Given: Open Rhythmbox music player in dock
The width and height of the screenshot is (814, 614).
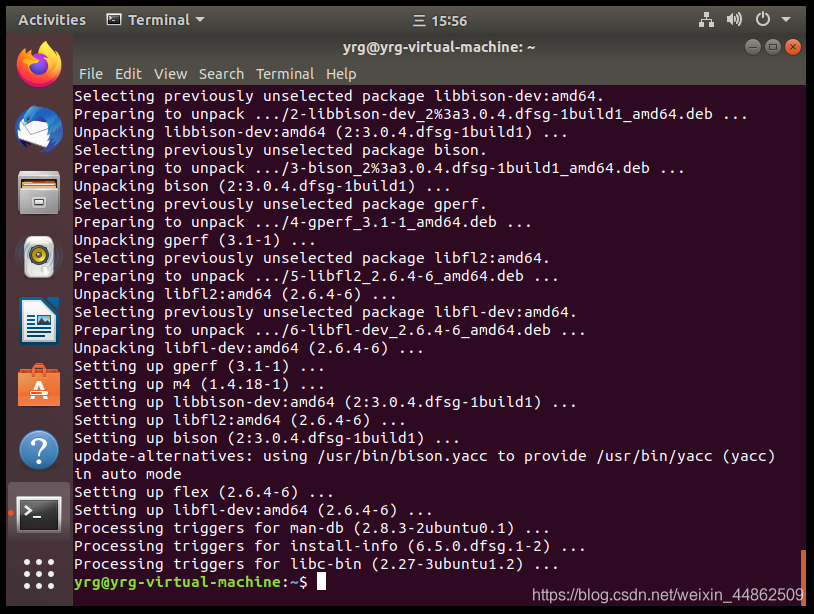Looking at the screenshot, I should [x=39, y=256].
